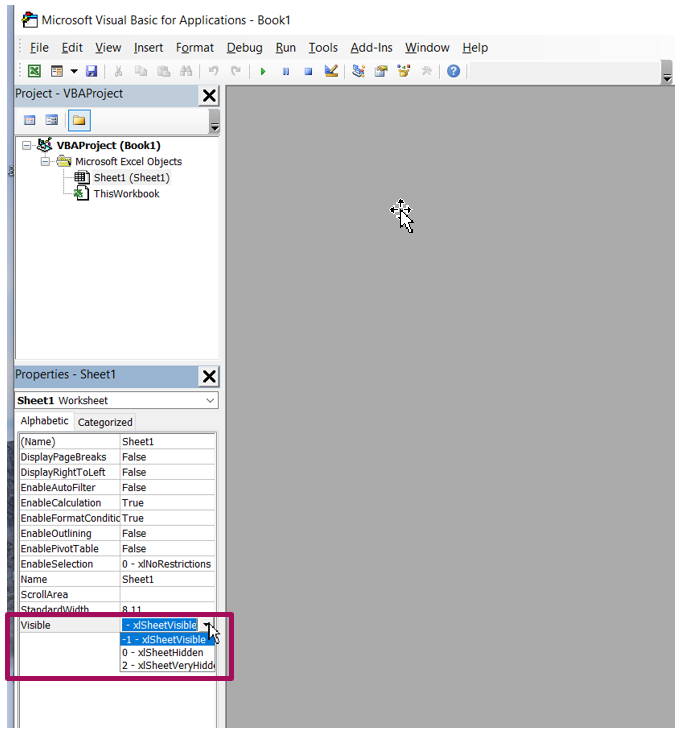Click Insert UserForm toolbar icon
This screenshot has height=748, width=686.
pyautogui.click(x=56, y=71)
